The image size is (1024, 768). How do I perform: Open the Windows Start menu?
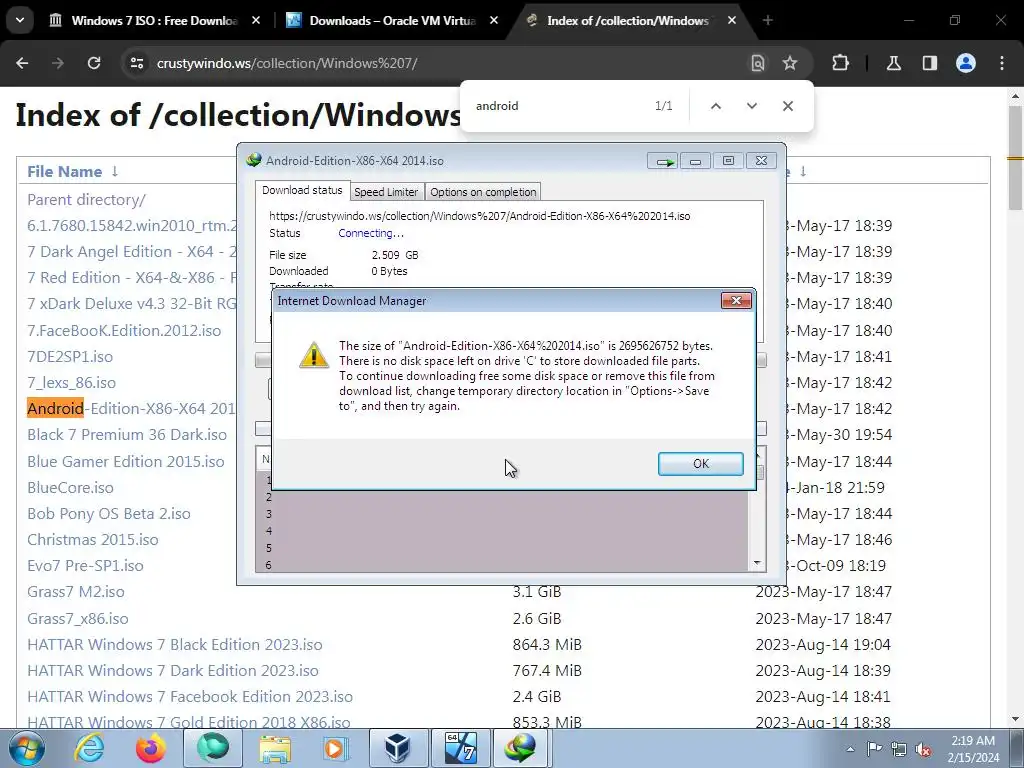click(x=26, y=748)
